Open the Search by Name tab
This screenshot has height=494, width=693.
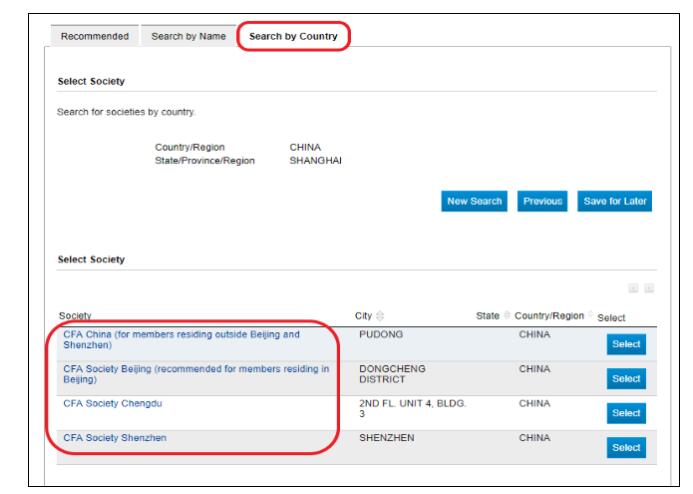click(x=187, y=37)
